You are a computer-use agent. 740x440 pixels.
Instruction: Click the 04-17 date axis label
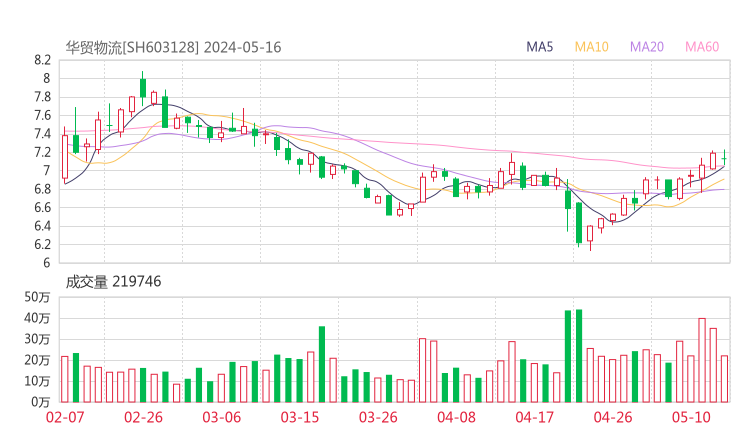pyautogui.click(x=535, y=417)
